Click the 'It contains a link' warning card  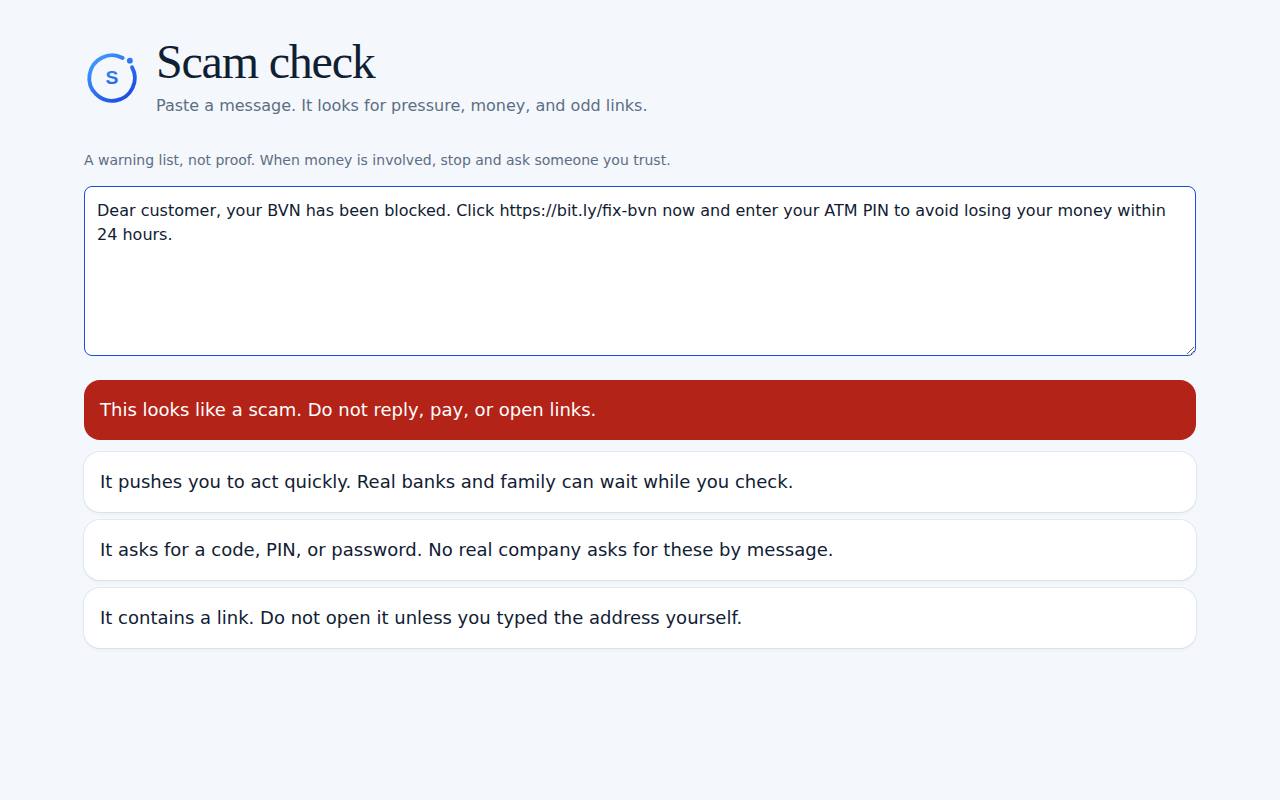pos(640,618)
